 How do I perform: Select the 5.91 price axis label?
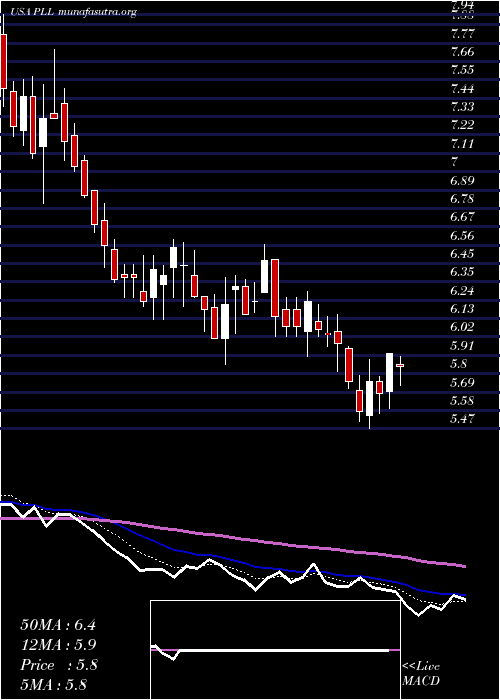coord(462,345)
